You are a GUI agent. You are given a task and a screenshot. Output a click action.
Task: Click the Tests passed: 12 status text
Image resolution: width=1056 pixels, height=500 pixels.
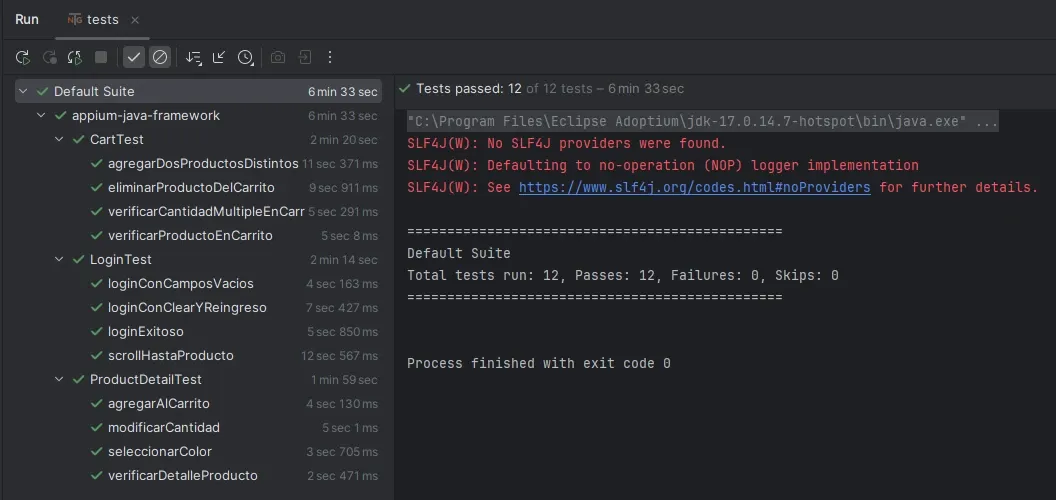(469, 88)
